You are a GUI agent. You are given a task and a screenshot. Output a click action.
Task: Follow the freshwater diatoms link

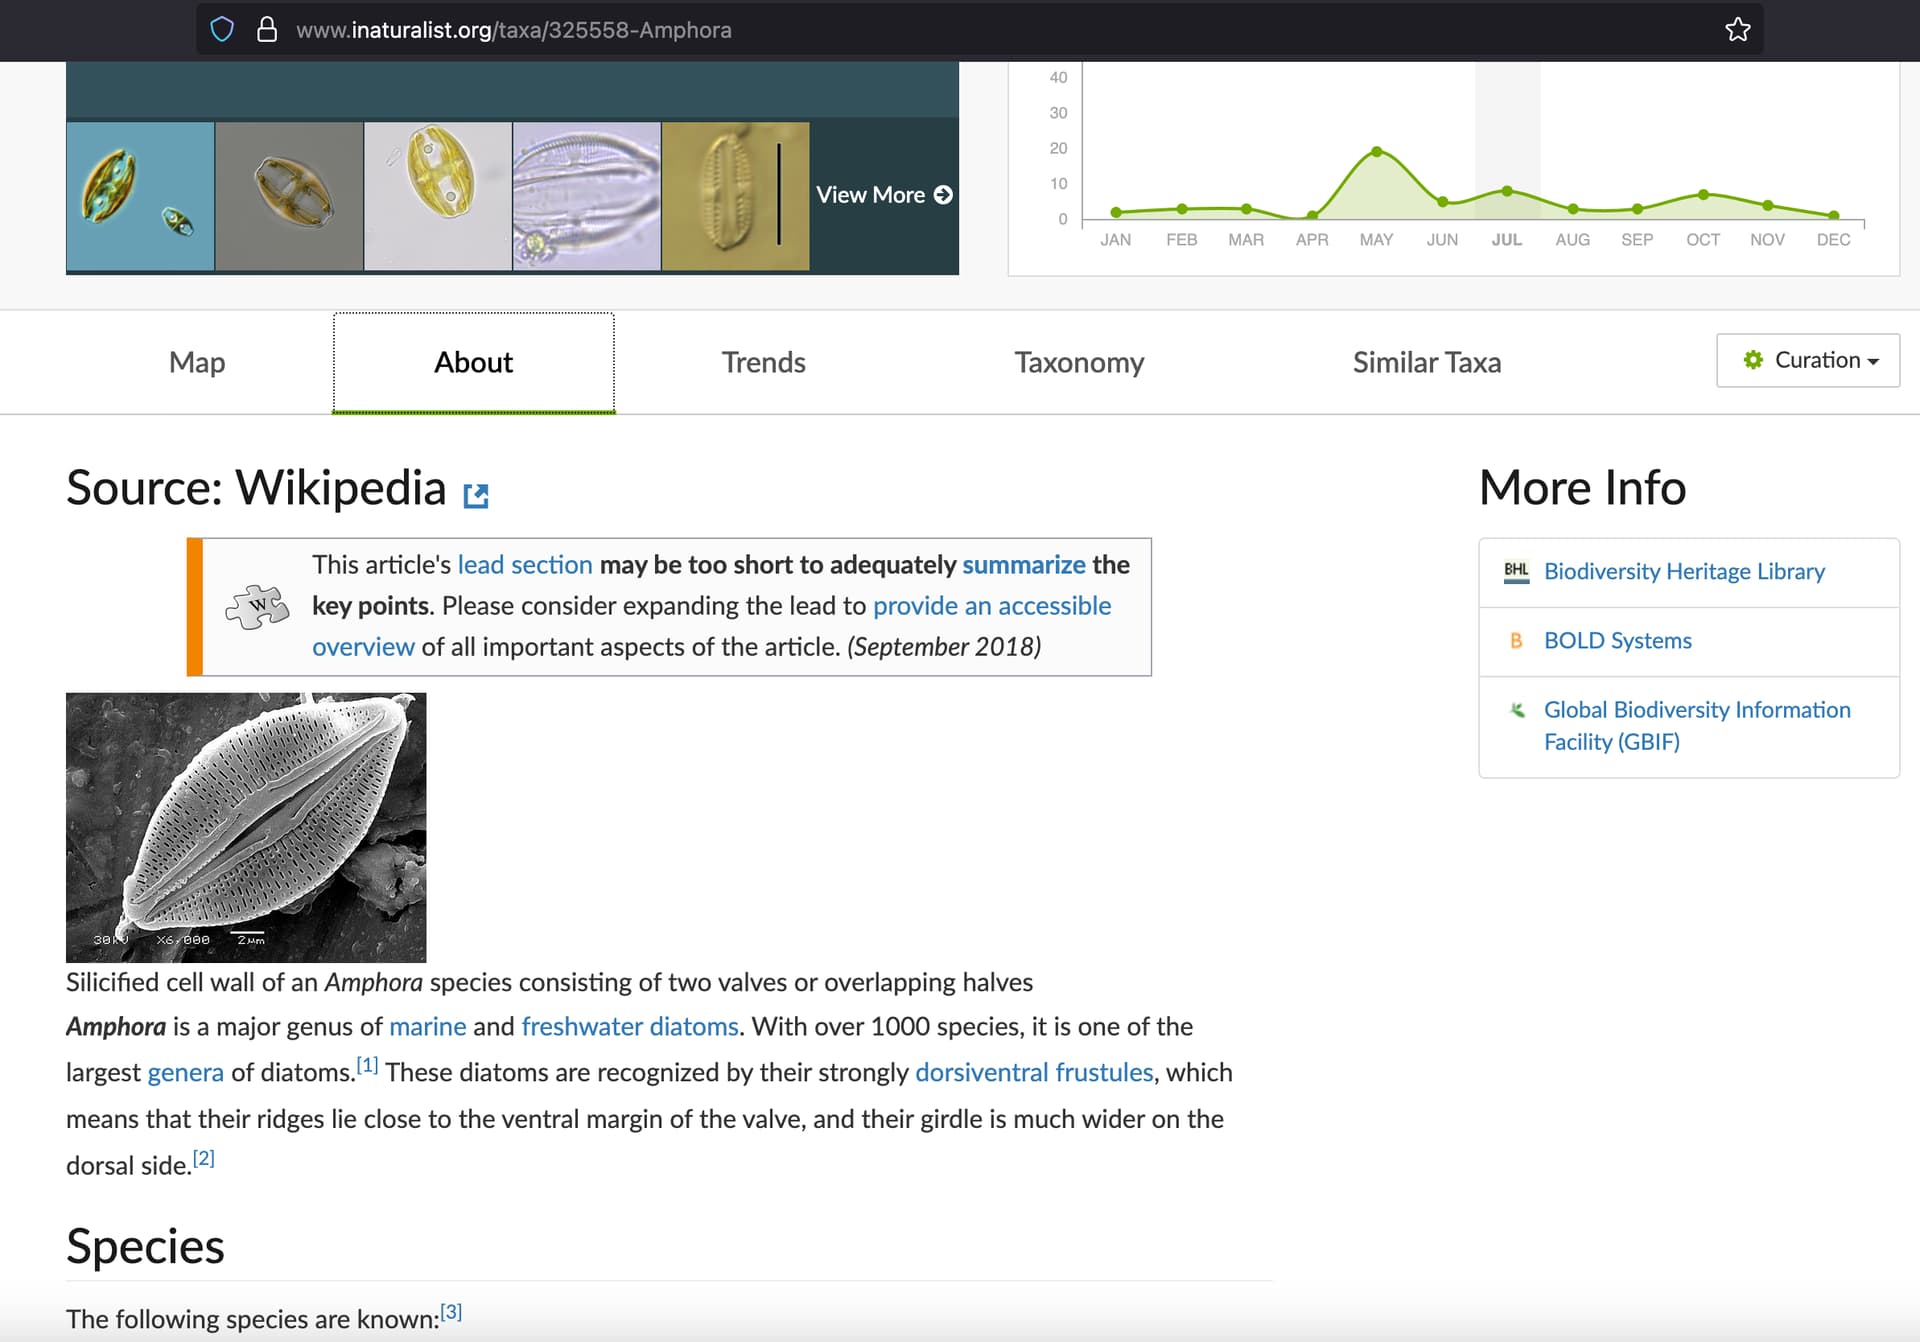(x=629, y=1027)
